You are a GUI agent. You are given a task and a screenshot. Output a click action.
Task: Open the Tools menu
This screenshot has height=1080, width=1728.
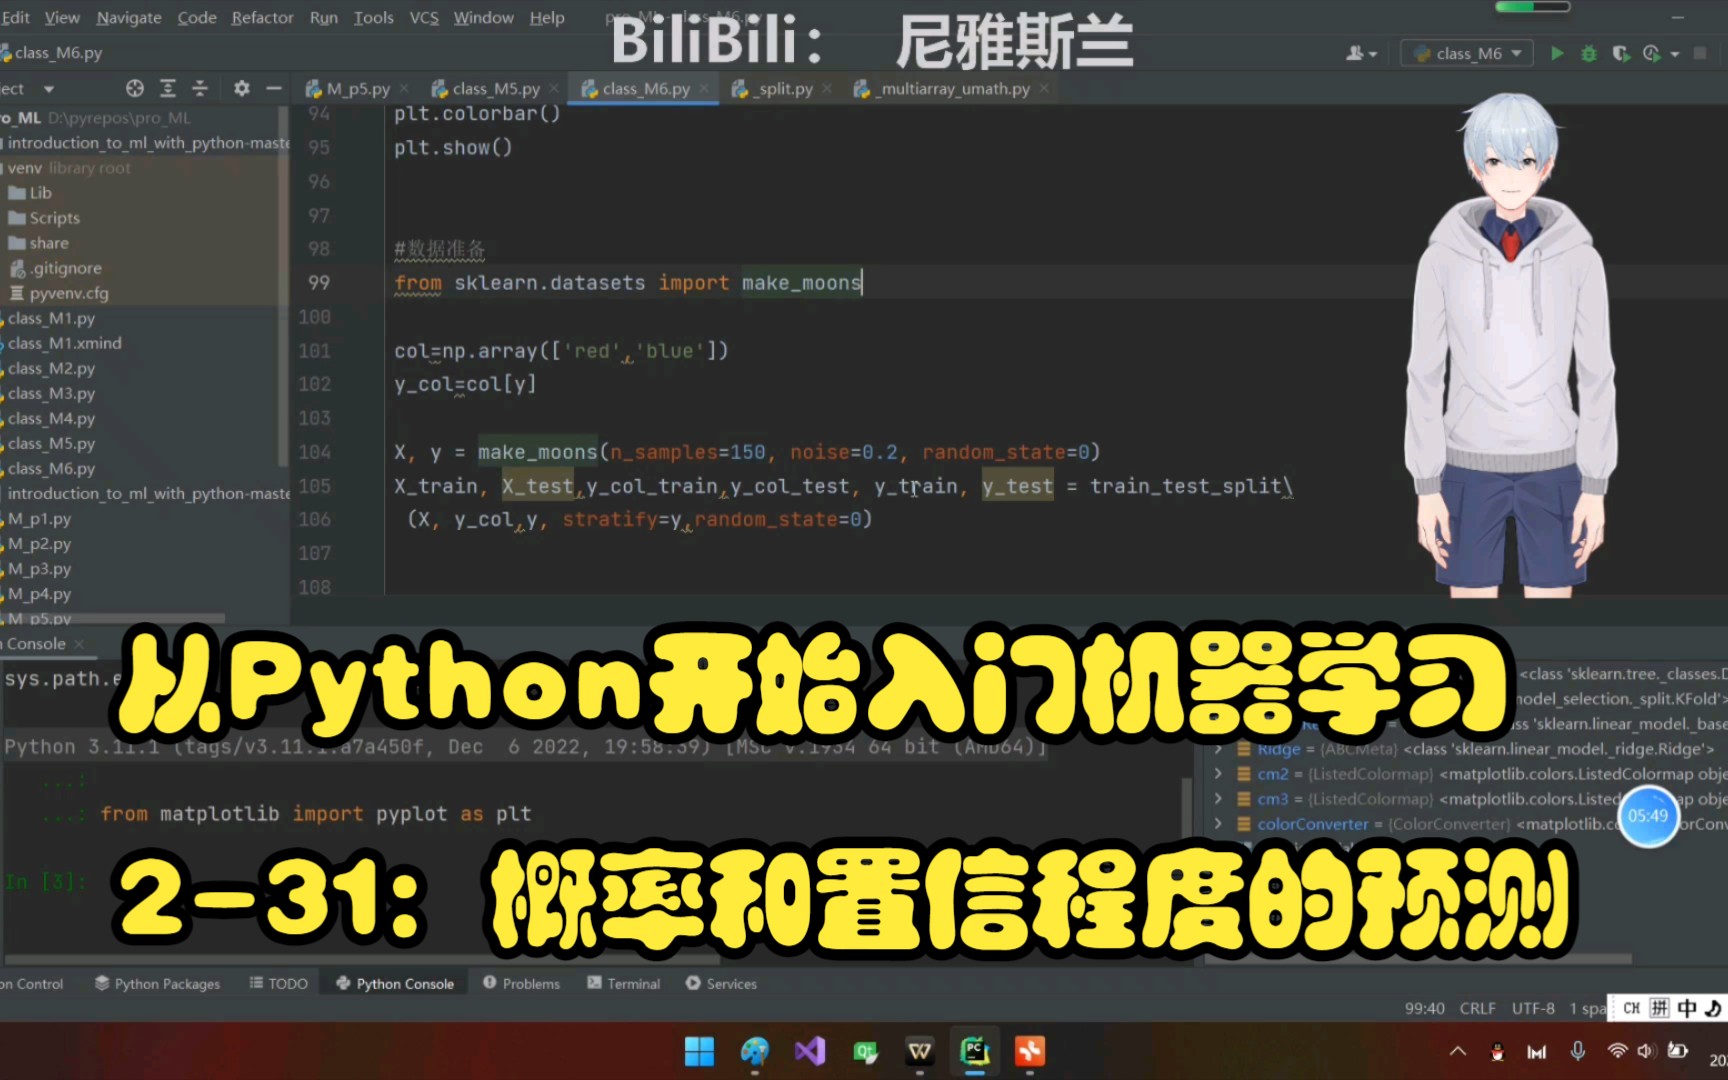[373, 17]
